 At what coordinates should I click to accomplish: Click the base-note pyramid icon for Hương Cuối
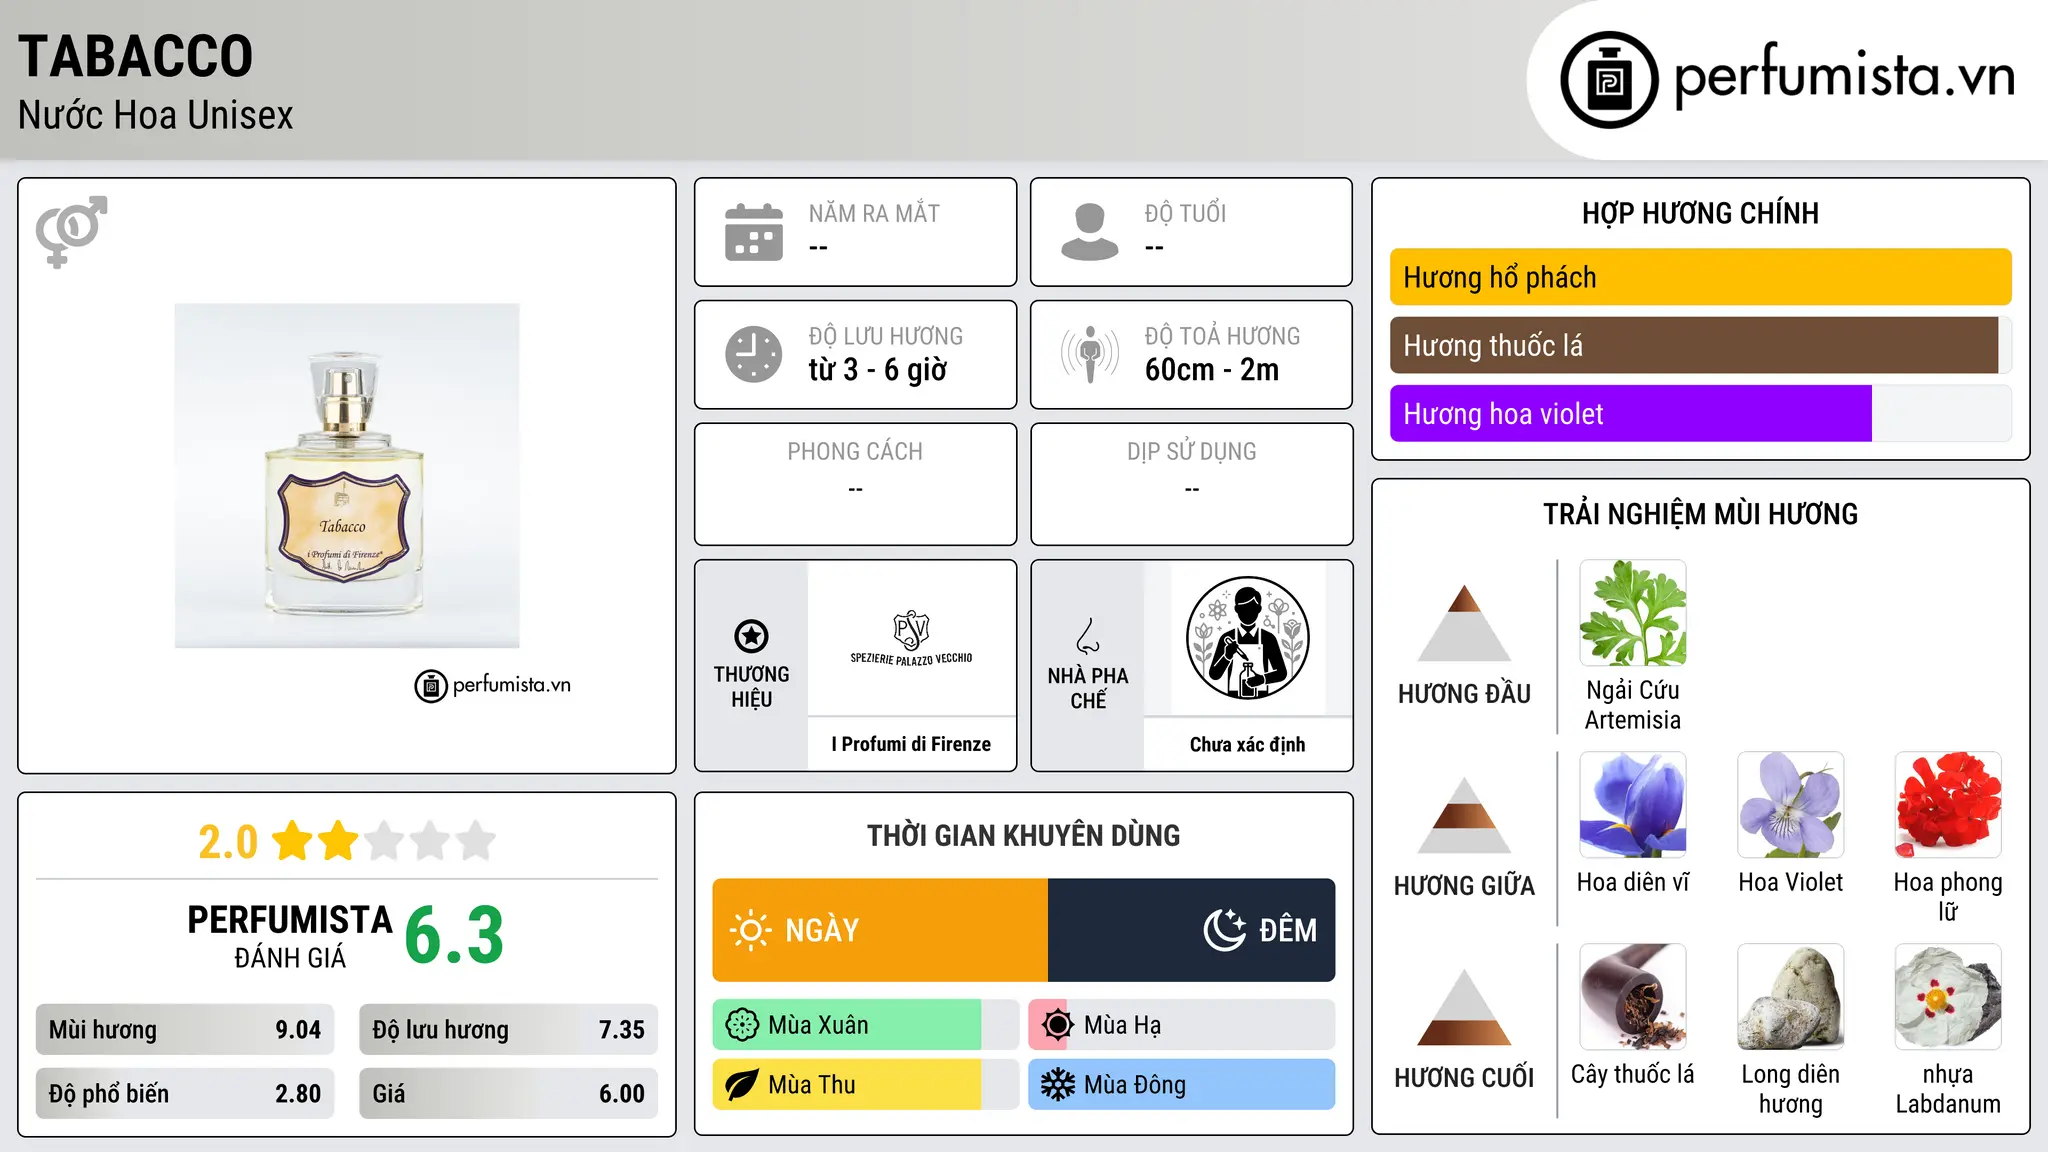click(x=1464, y=1007)
